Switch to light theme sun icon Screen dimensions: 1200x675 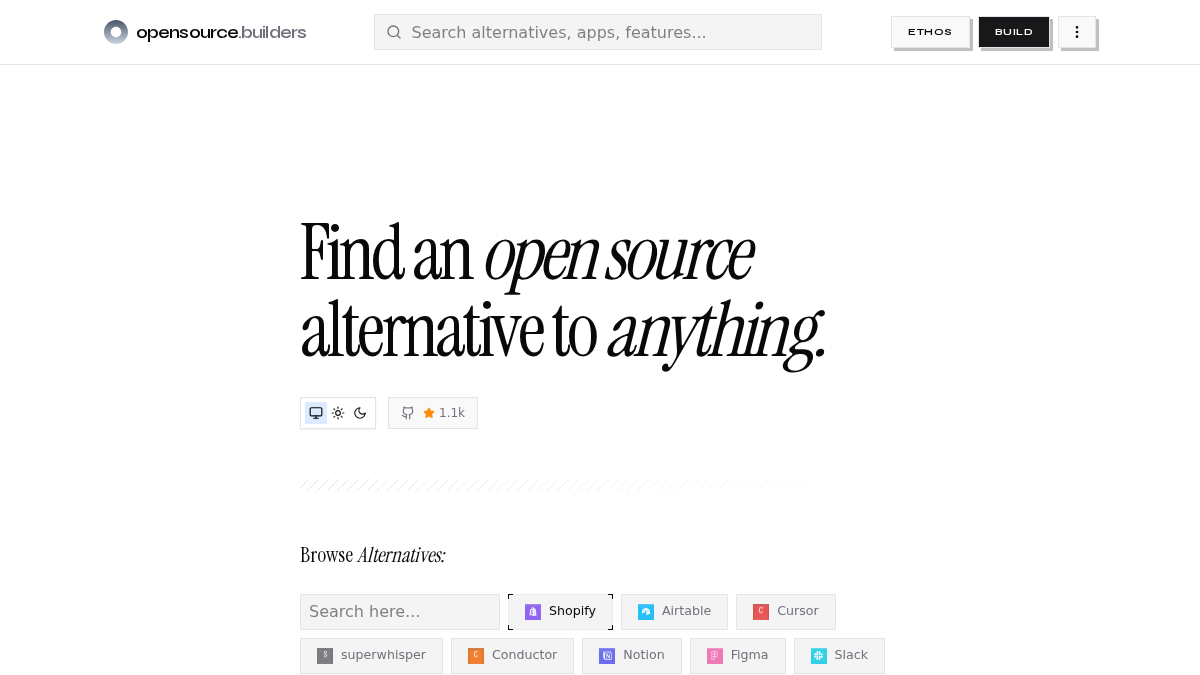[338, 413]
